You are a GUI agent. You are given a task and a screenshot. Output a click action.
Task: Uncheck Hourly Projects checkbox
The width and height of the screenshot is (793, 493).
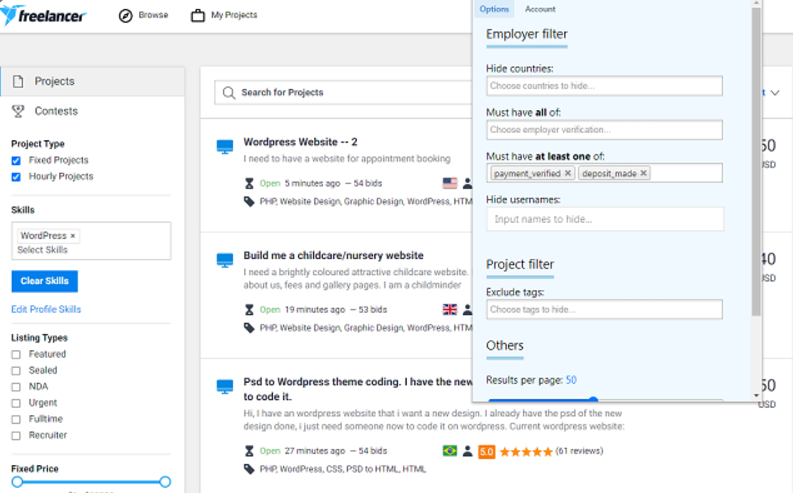[16, 177]
